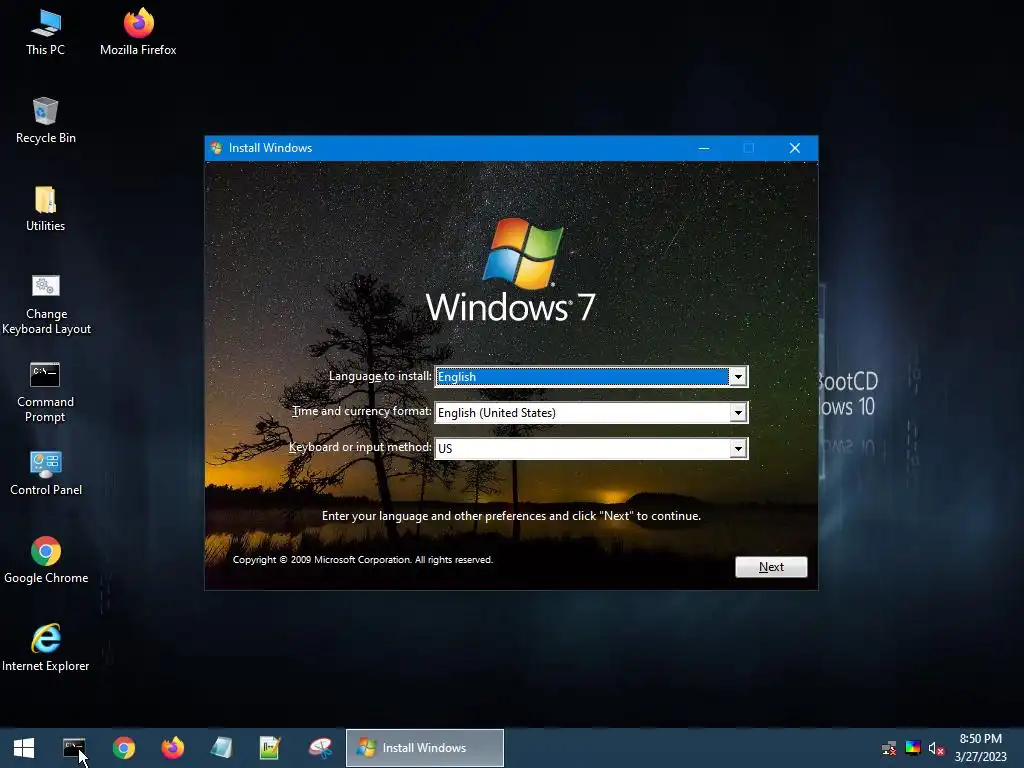The width and height of the screenshot is (1024, 768).
Task: Select Install Windows taskbar button
Action: [424, 748]
